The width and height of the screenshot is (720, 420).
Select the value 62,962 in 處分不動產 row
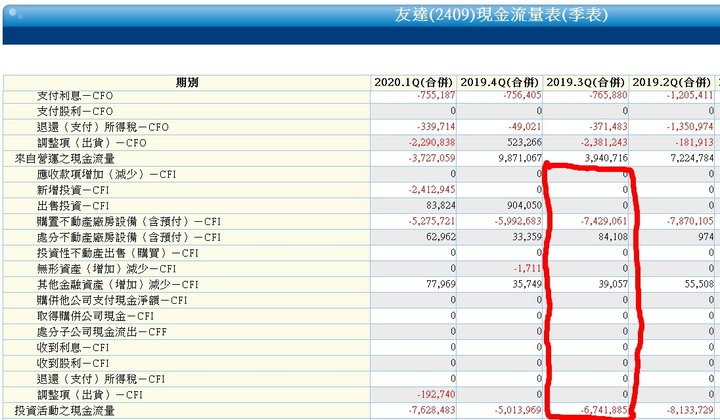pos(441,237)
